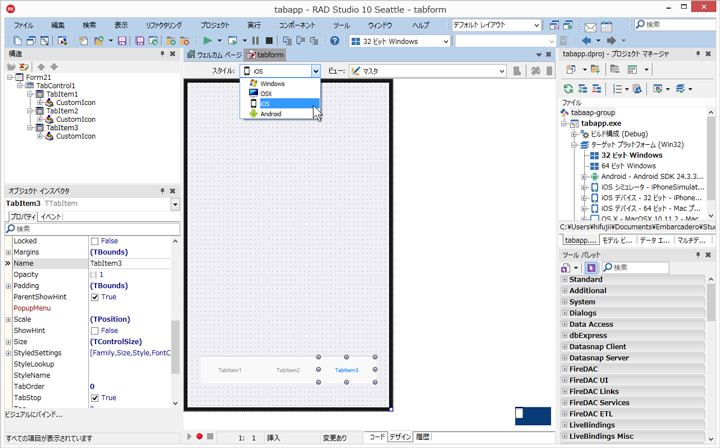The width and height of the screenshot is (720, 448).
Task: Expand the Standard palette category
Action: (565, 280)
